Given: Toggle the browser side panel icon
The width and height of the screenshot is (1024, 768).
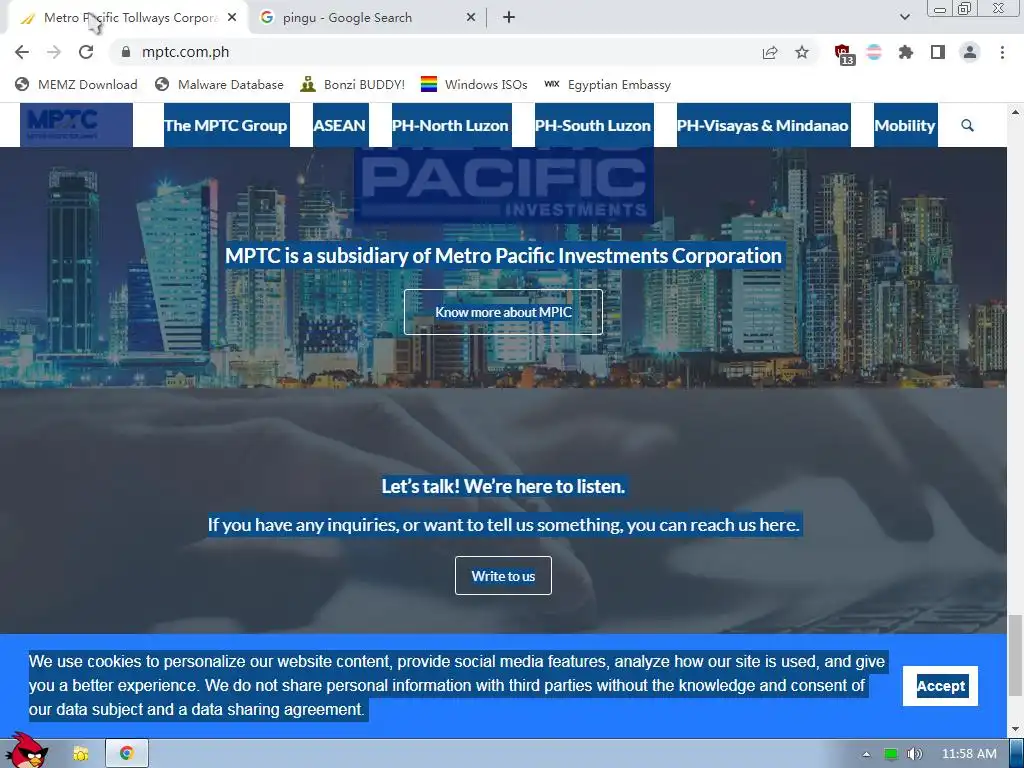Looking at the screenshot, I should pyautogui.click(x=938, y=52).
